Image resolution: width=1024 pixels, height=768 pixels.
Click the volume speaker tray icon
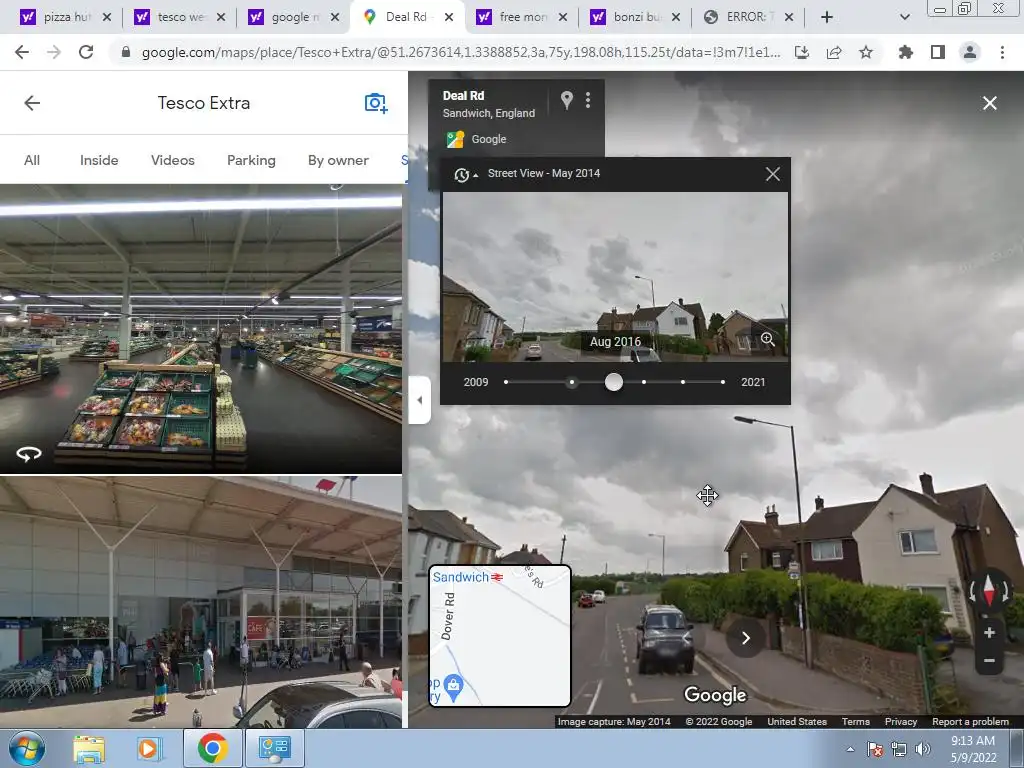pos(923,749)
